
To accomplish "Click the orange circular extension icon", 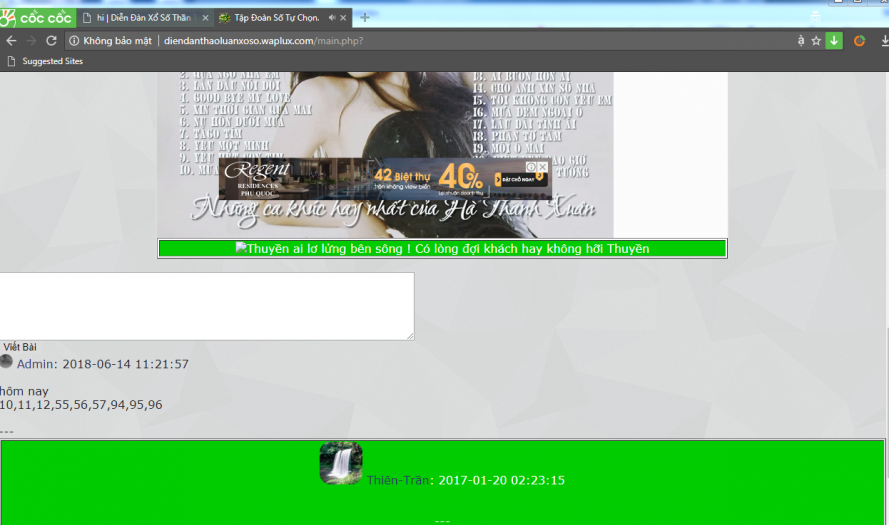I will (859, 41).
